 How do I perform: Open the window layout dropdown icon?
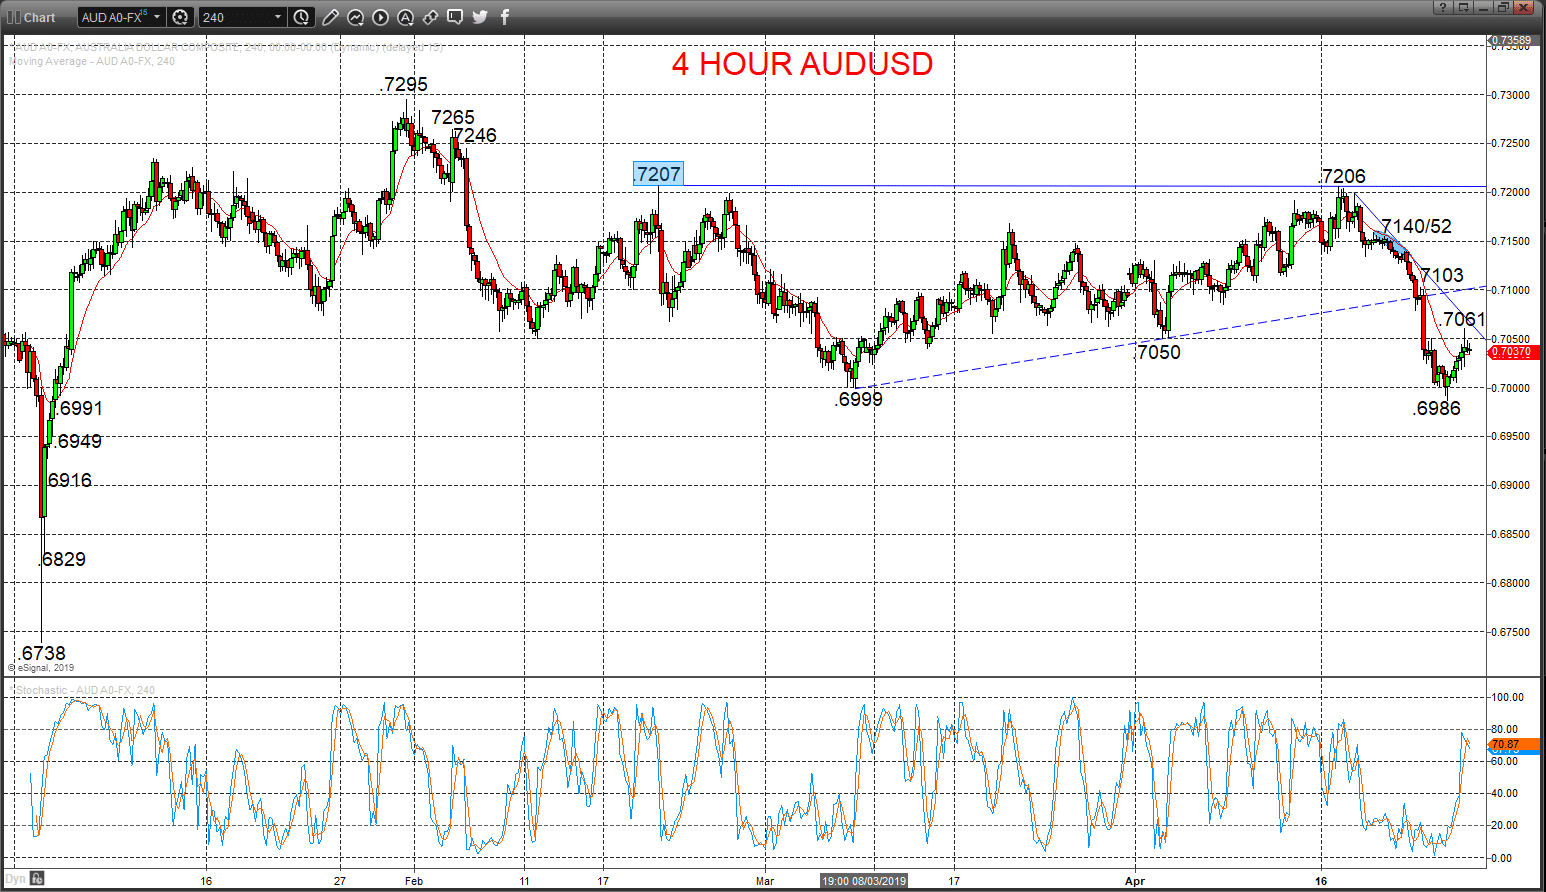pos(1463,7)
